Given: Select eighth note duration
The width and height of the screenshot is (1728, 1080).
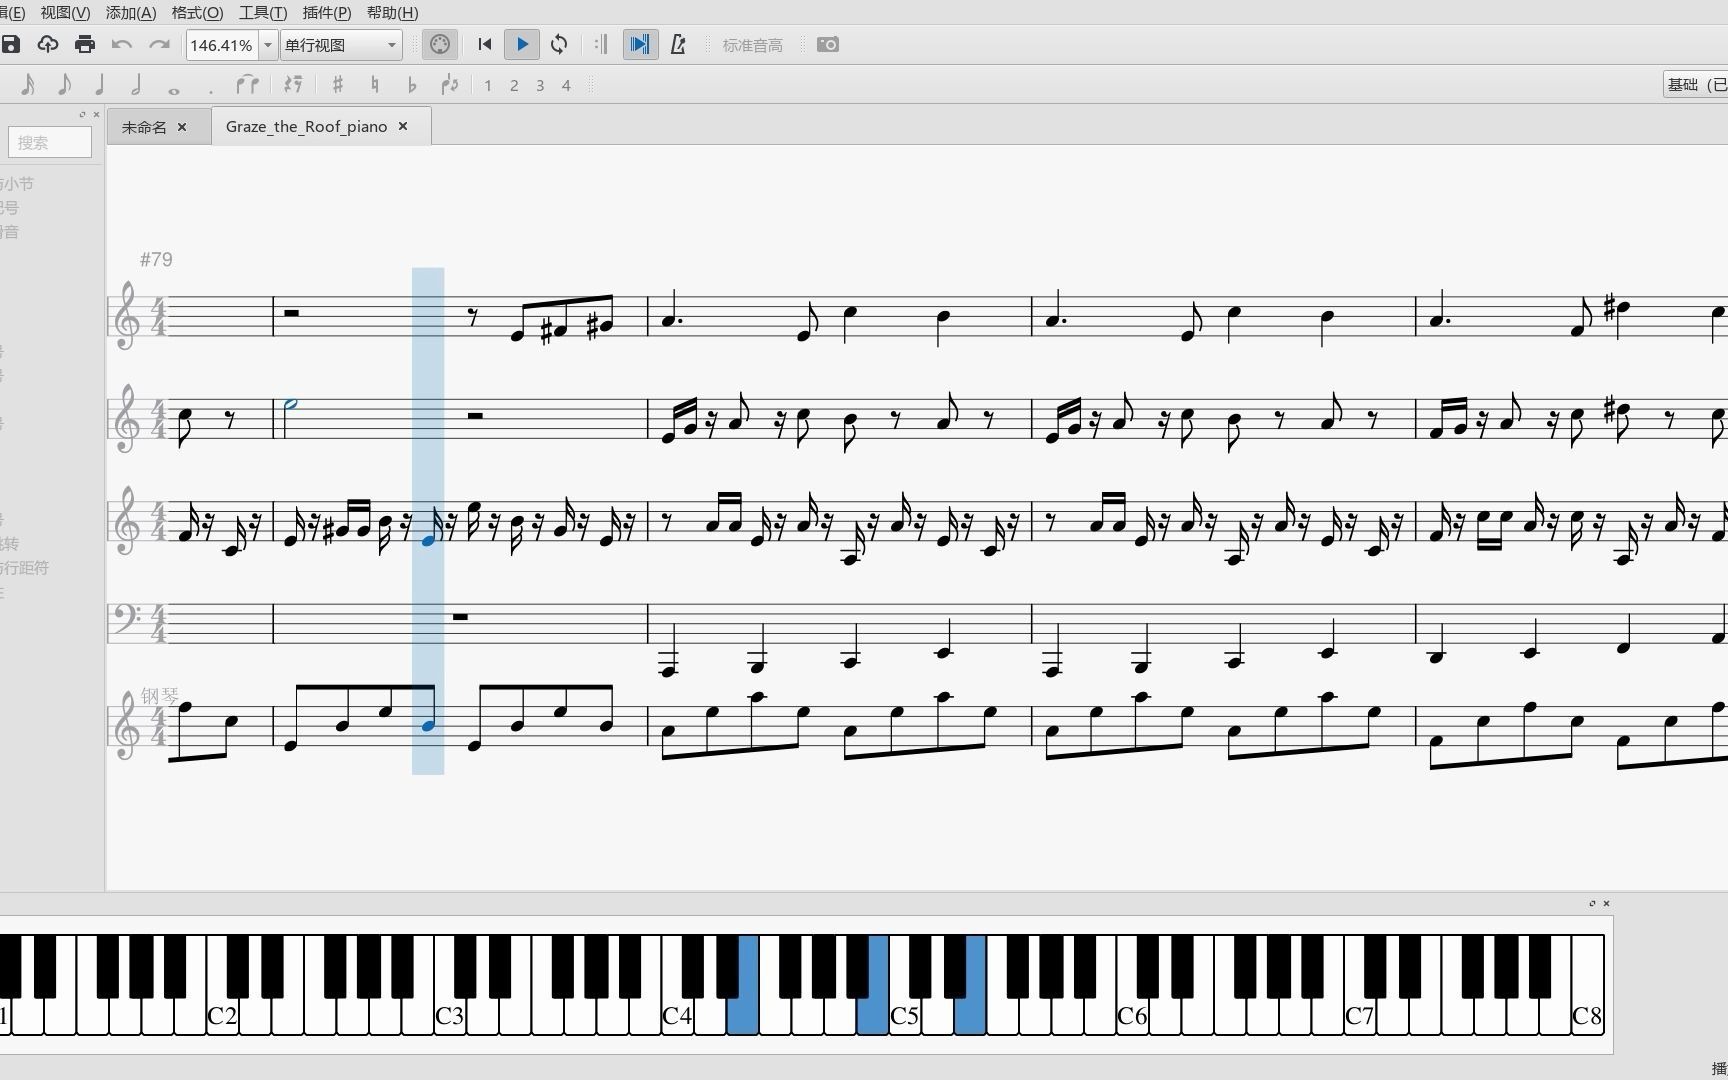Looking at the screenshot, I should (x=64, y=85).
